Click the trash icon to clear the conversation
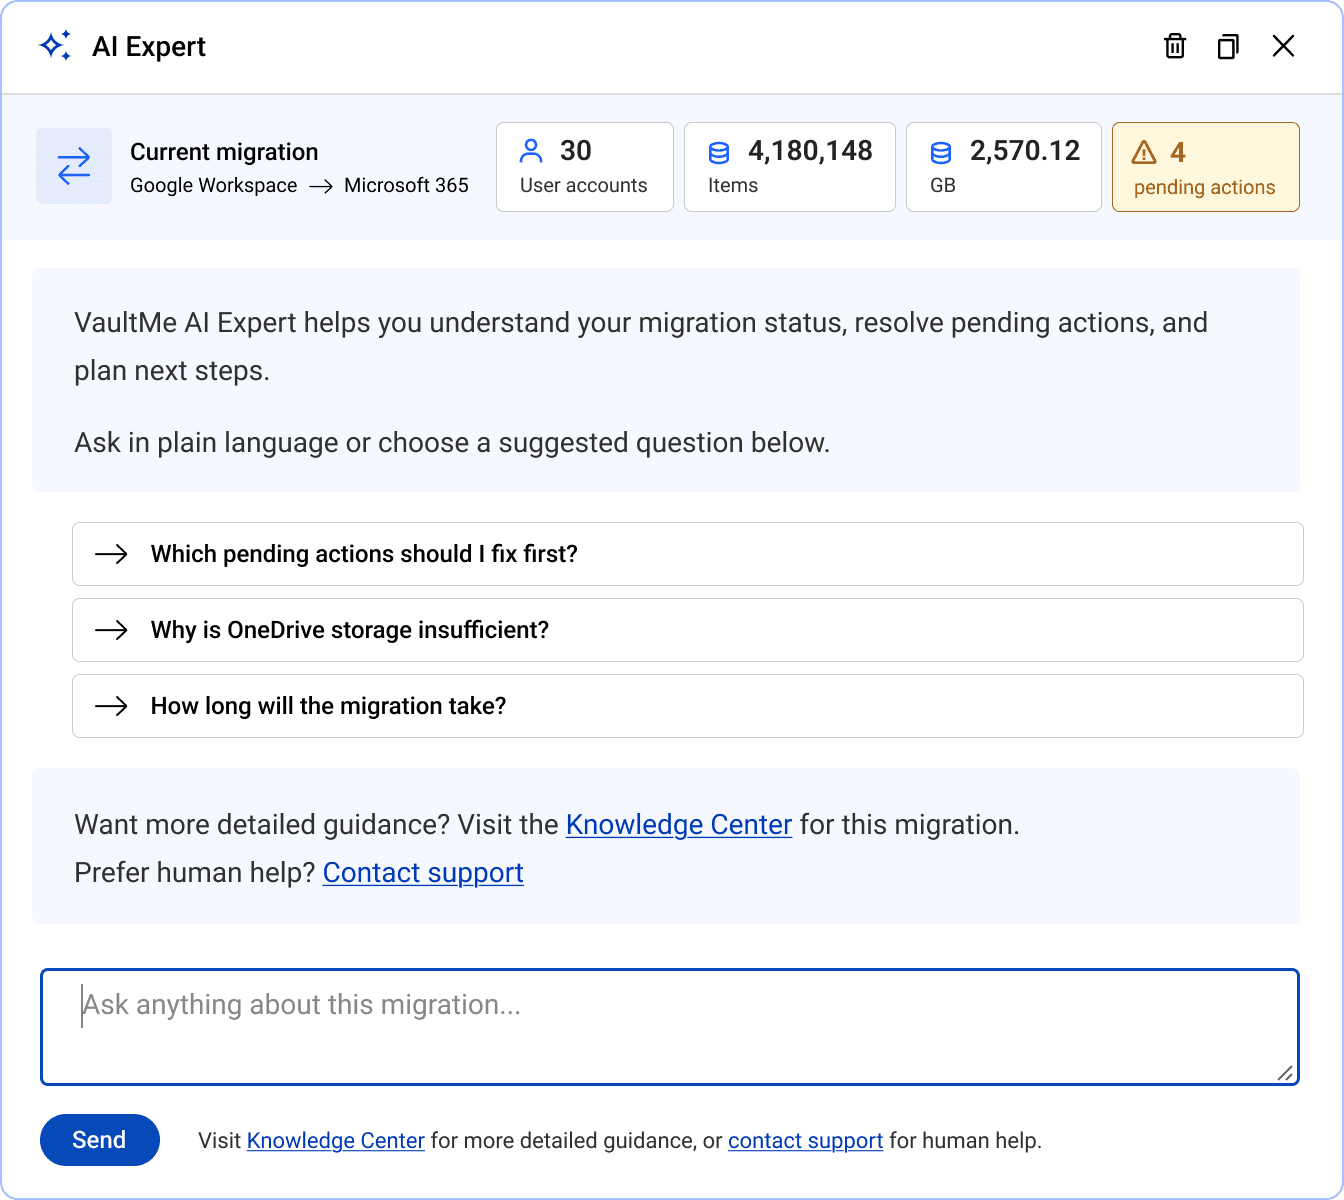Screen dimensions: 1344x1200 1175,46
